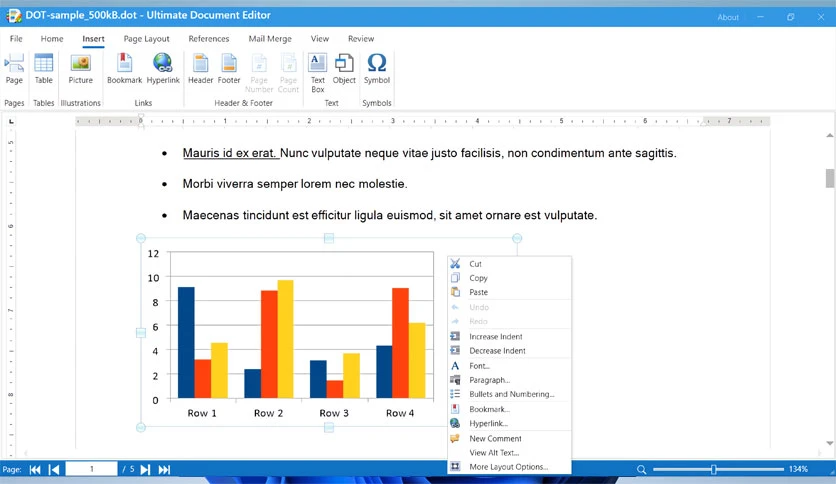Screen dimensions: 836x484
Task: Go to the previous page
Action: (54, 470)
